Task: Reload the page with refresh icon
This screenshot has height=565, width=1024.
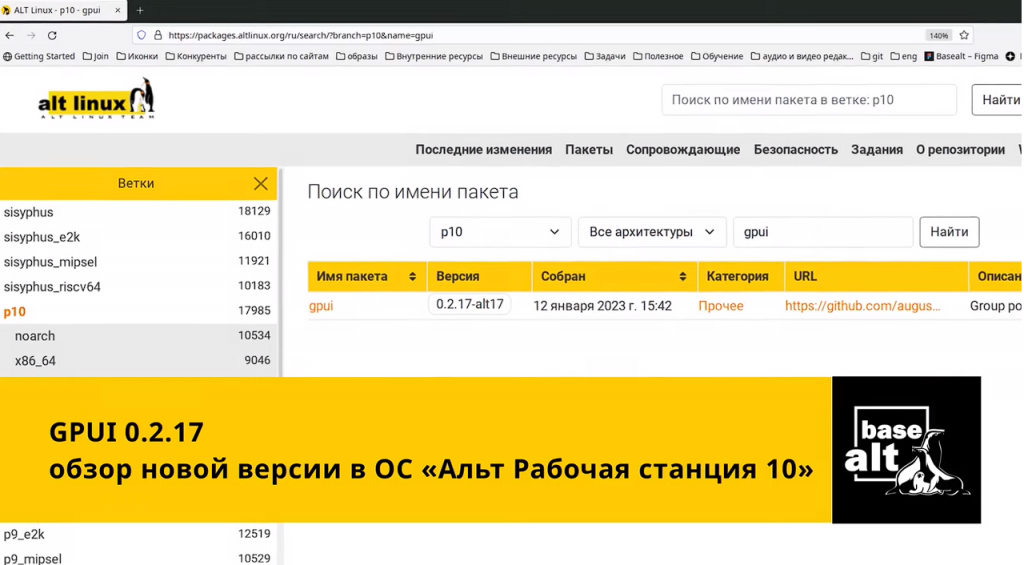Action: [52, 35]
